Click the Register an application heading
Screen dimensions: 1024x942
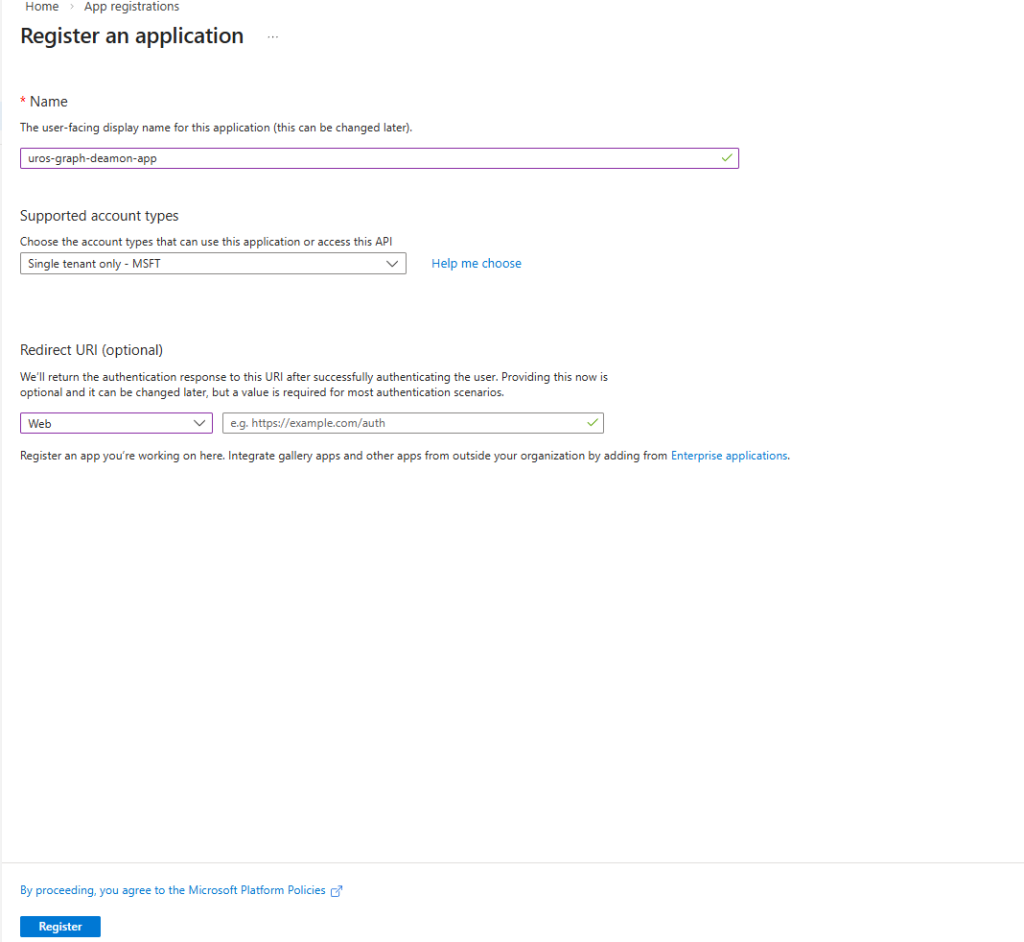(x=132, y=36)
